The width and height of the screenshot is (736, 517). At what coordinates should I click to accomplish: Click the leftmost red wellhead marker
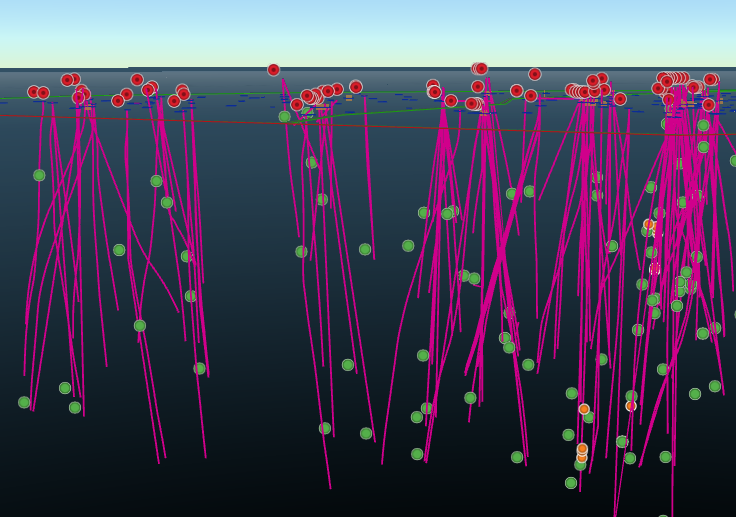[34, 92]
